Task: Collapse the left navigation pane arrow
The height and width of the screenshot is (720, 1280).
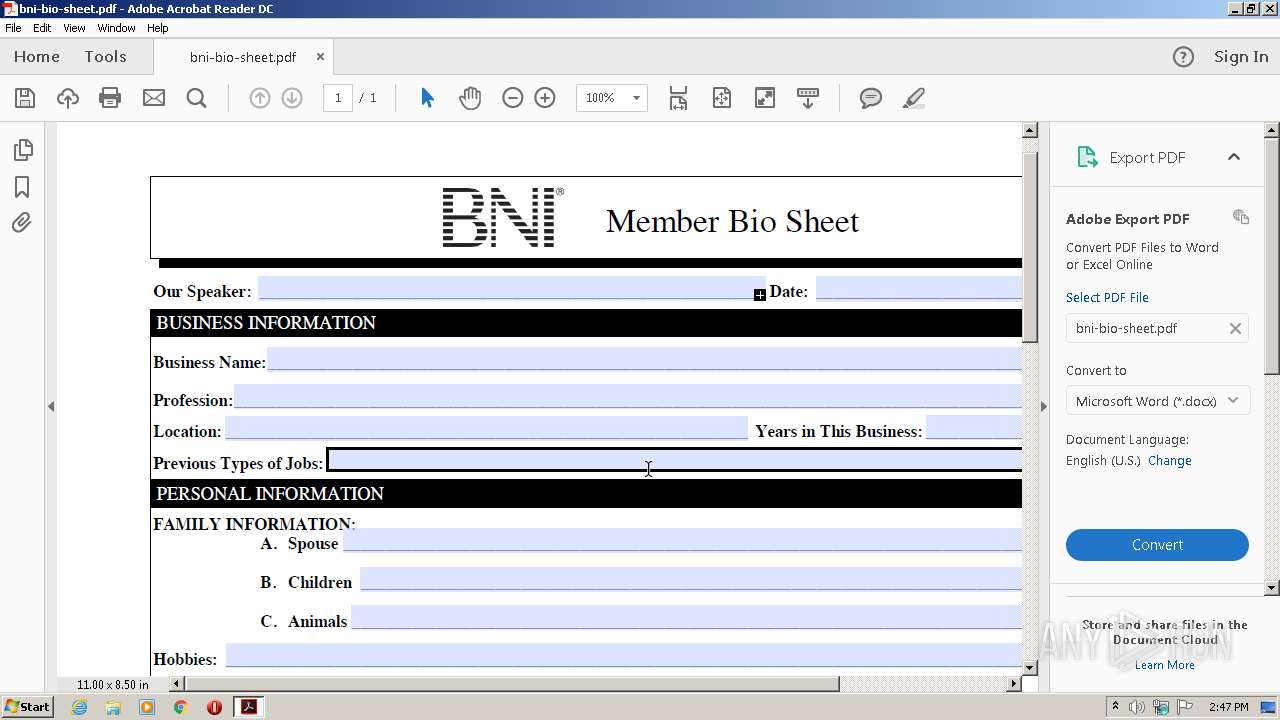Action: click(x=51, y=406)
